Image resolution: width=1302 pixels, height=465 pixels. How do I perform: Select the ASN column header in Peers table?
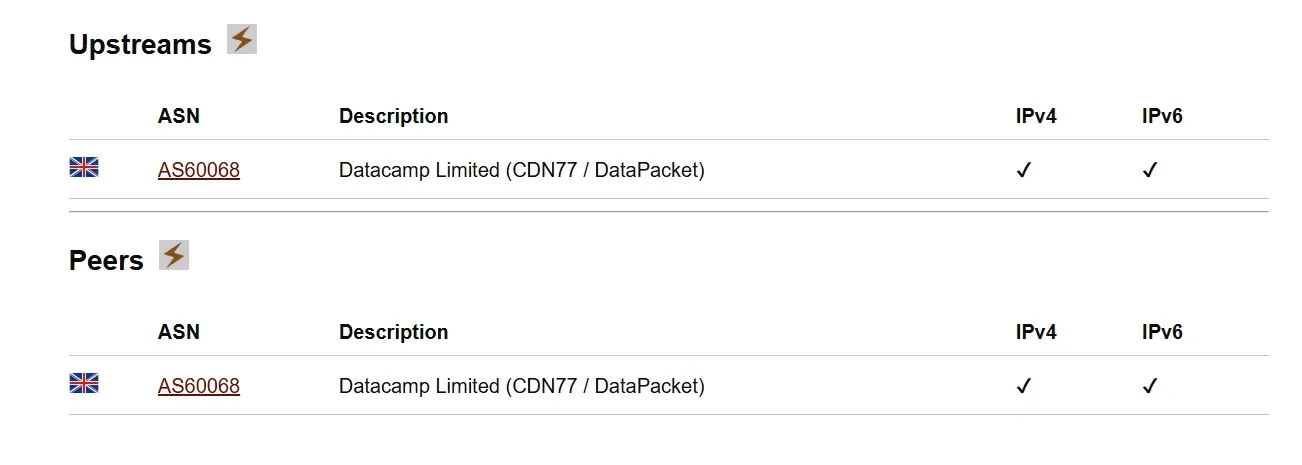(179, 332)
